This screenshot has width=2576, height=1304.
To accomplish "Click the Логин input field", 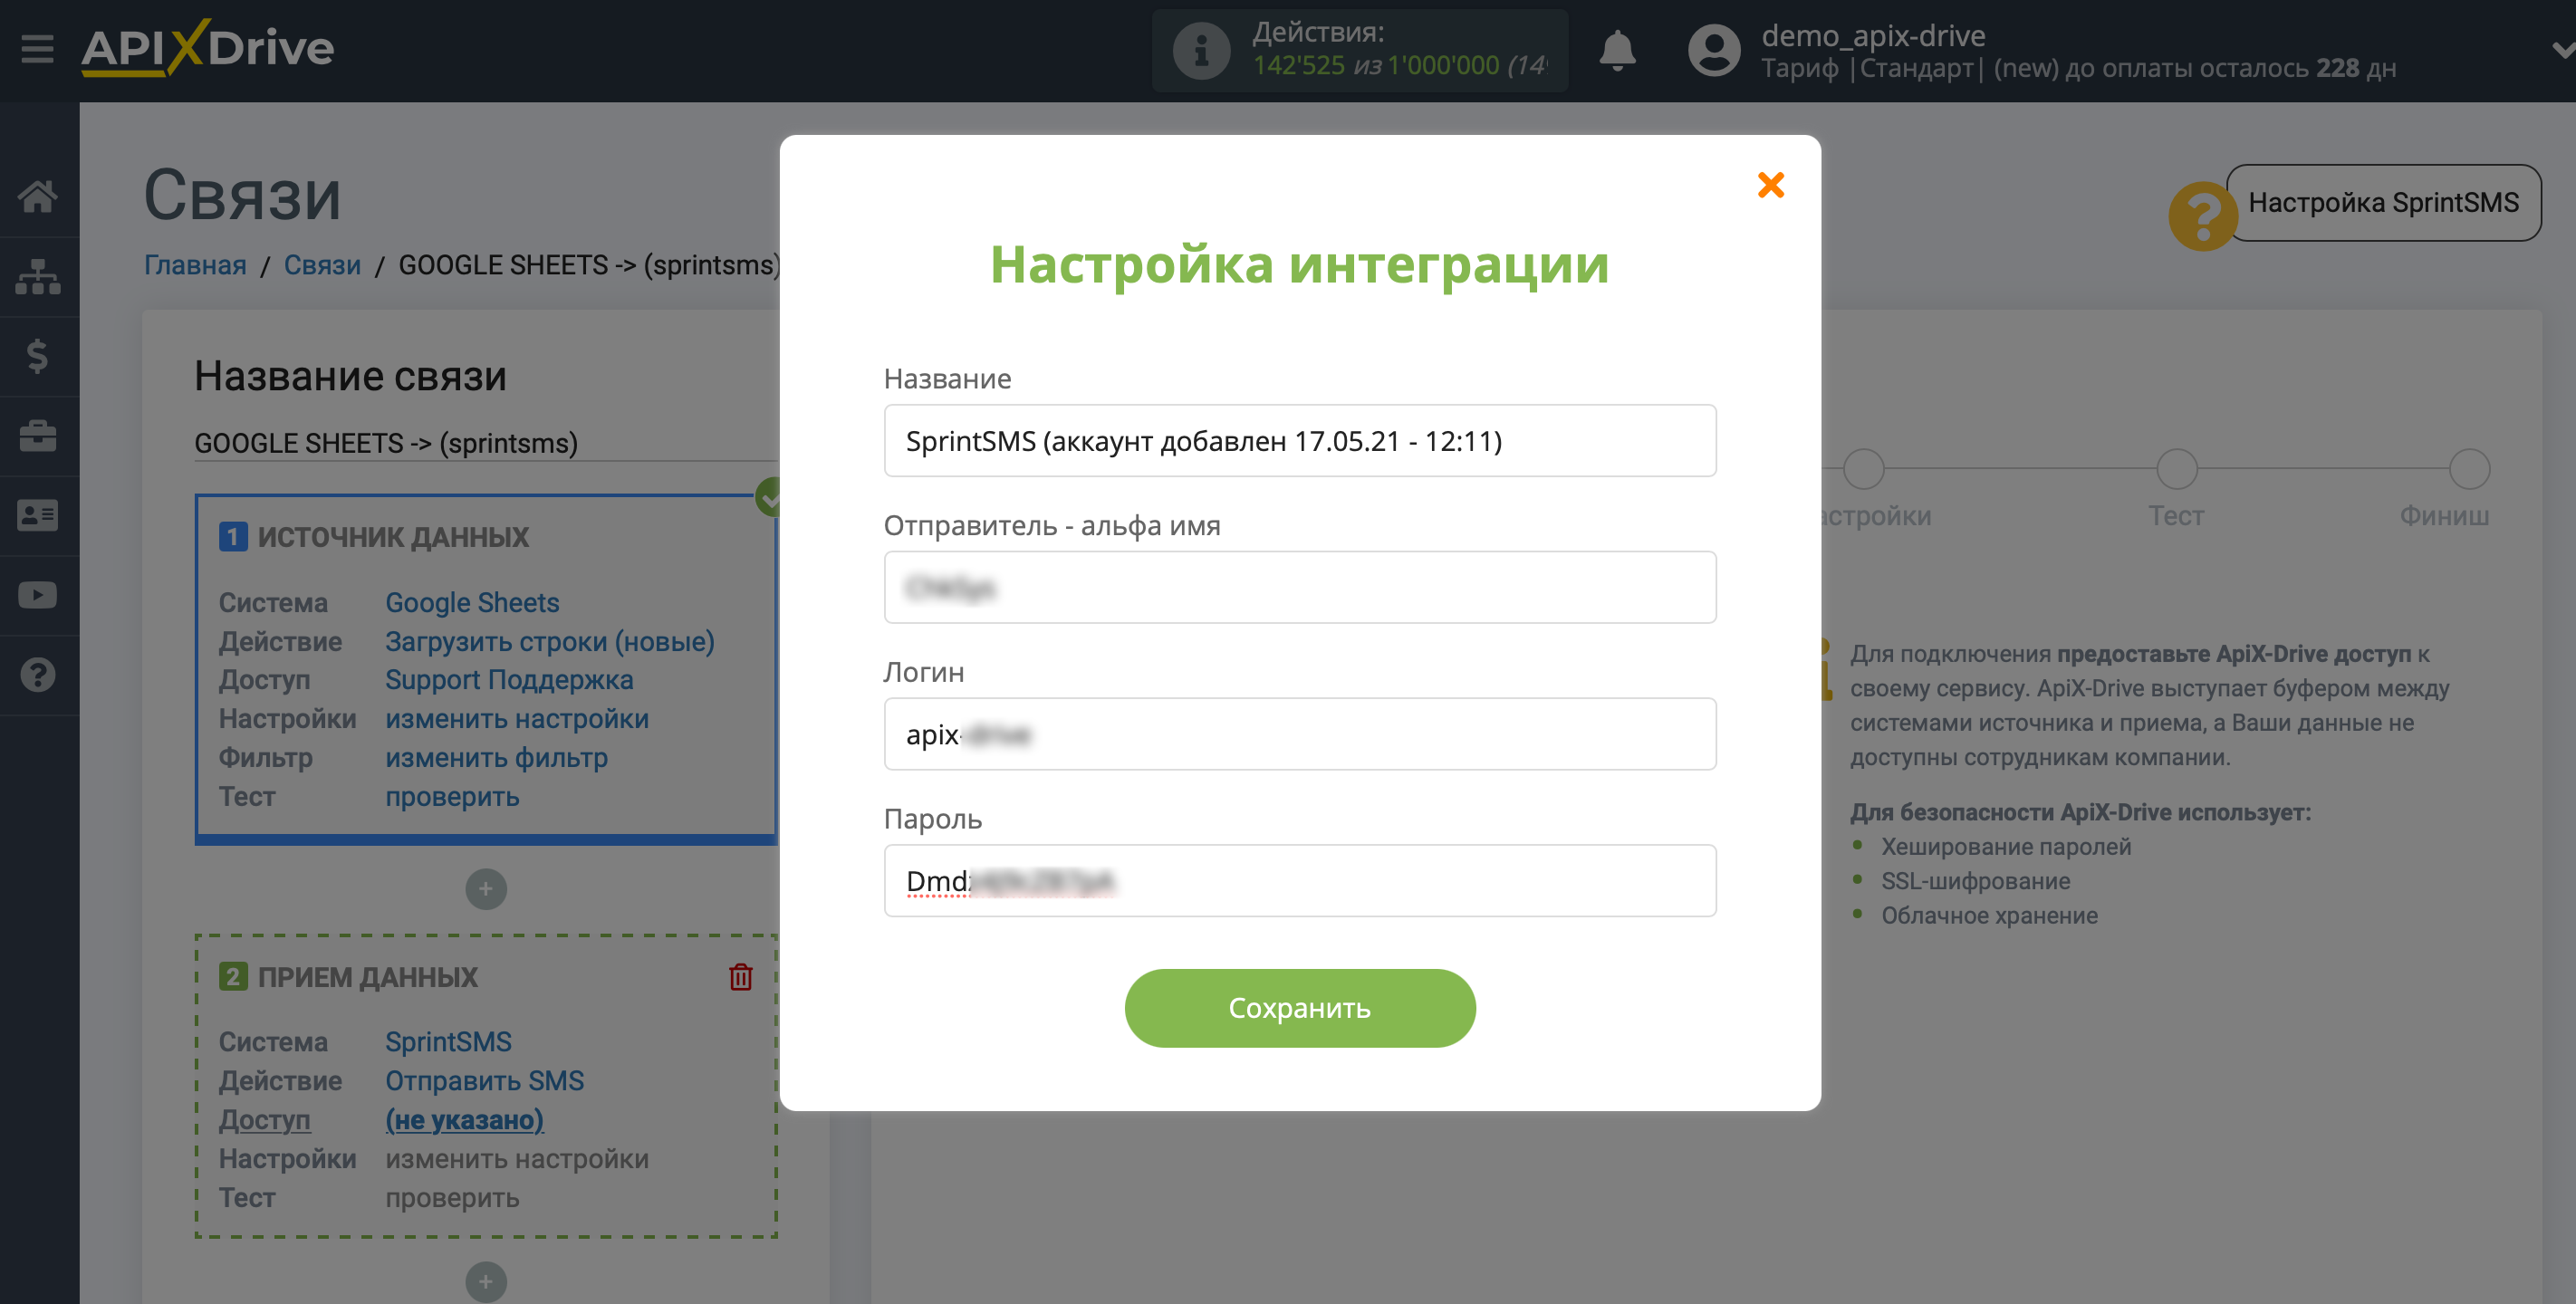I will coord(1299,734).
